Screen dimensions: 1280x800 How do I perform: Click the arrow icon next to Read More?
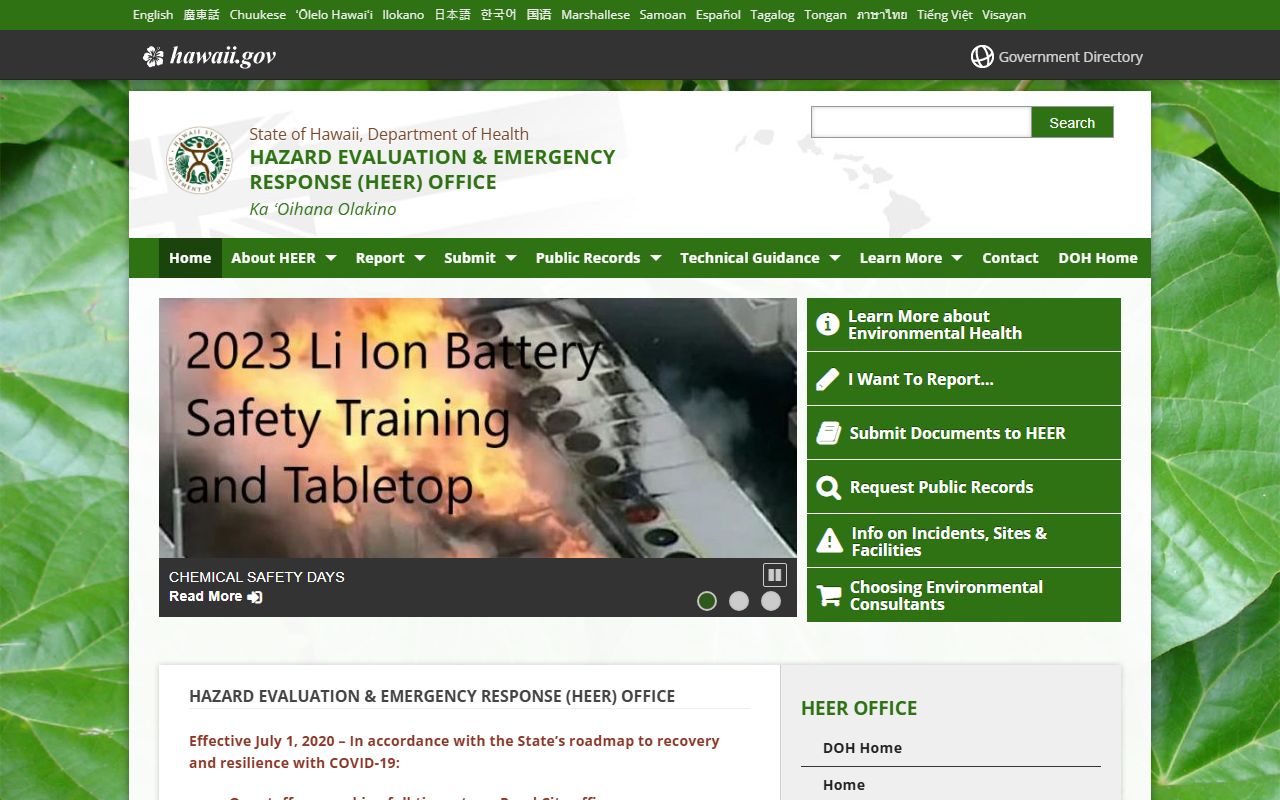(255, 597)
